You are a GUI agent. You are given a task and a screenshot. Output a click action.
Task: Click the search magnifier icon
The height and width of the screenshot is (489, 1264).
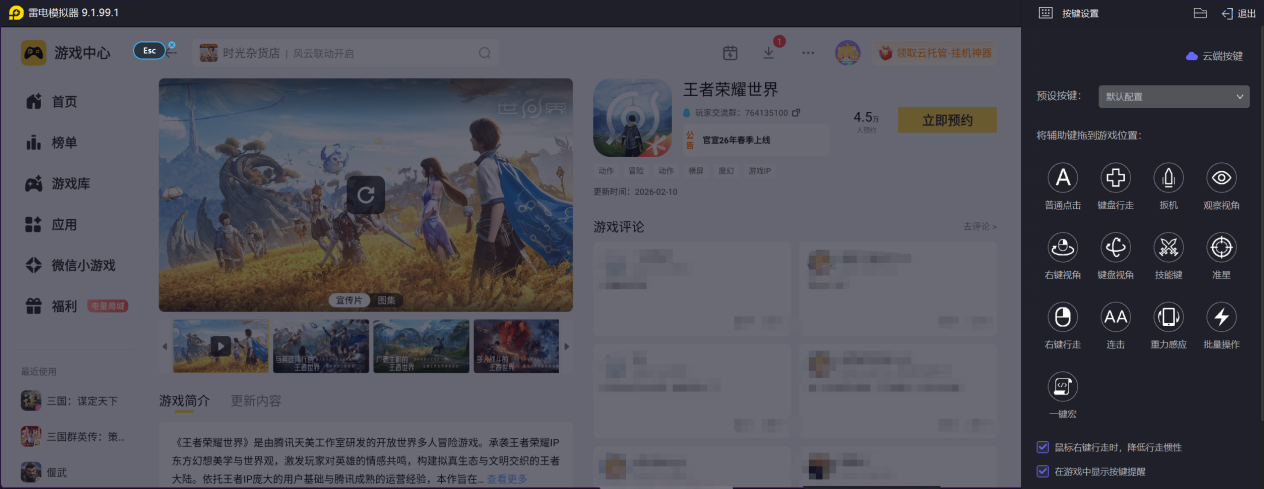point(485,53)
